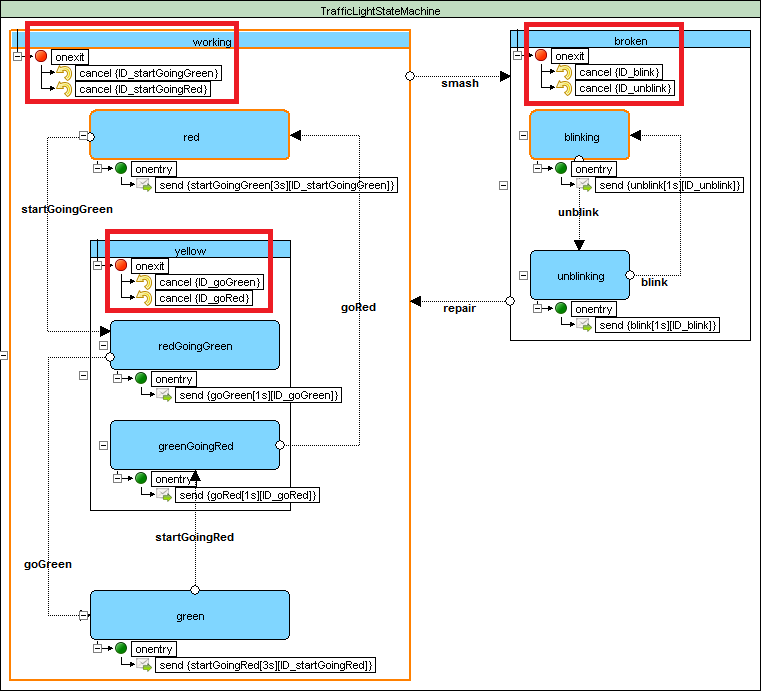Click send icon for blink event
The image size is (763, 693).
pyautogui.click(x=583, y=325)
